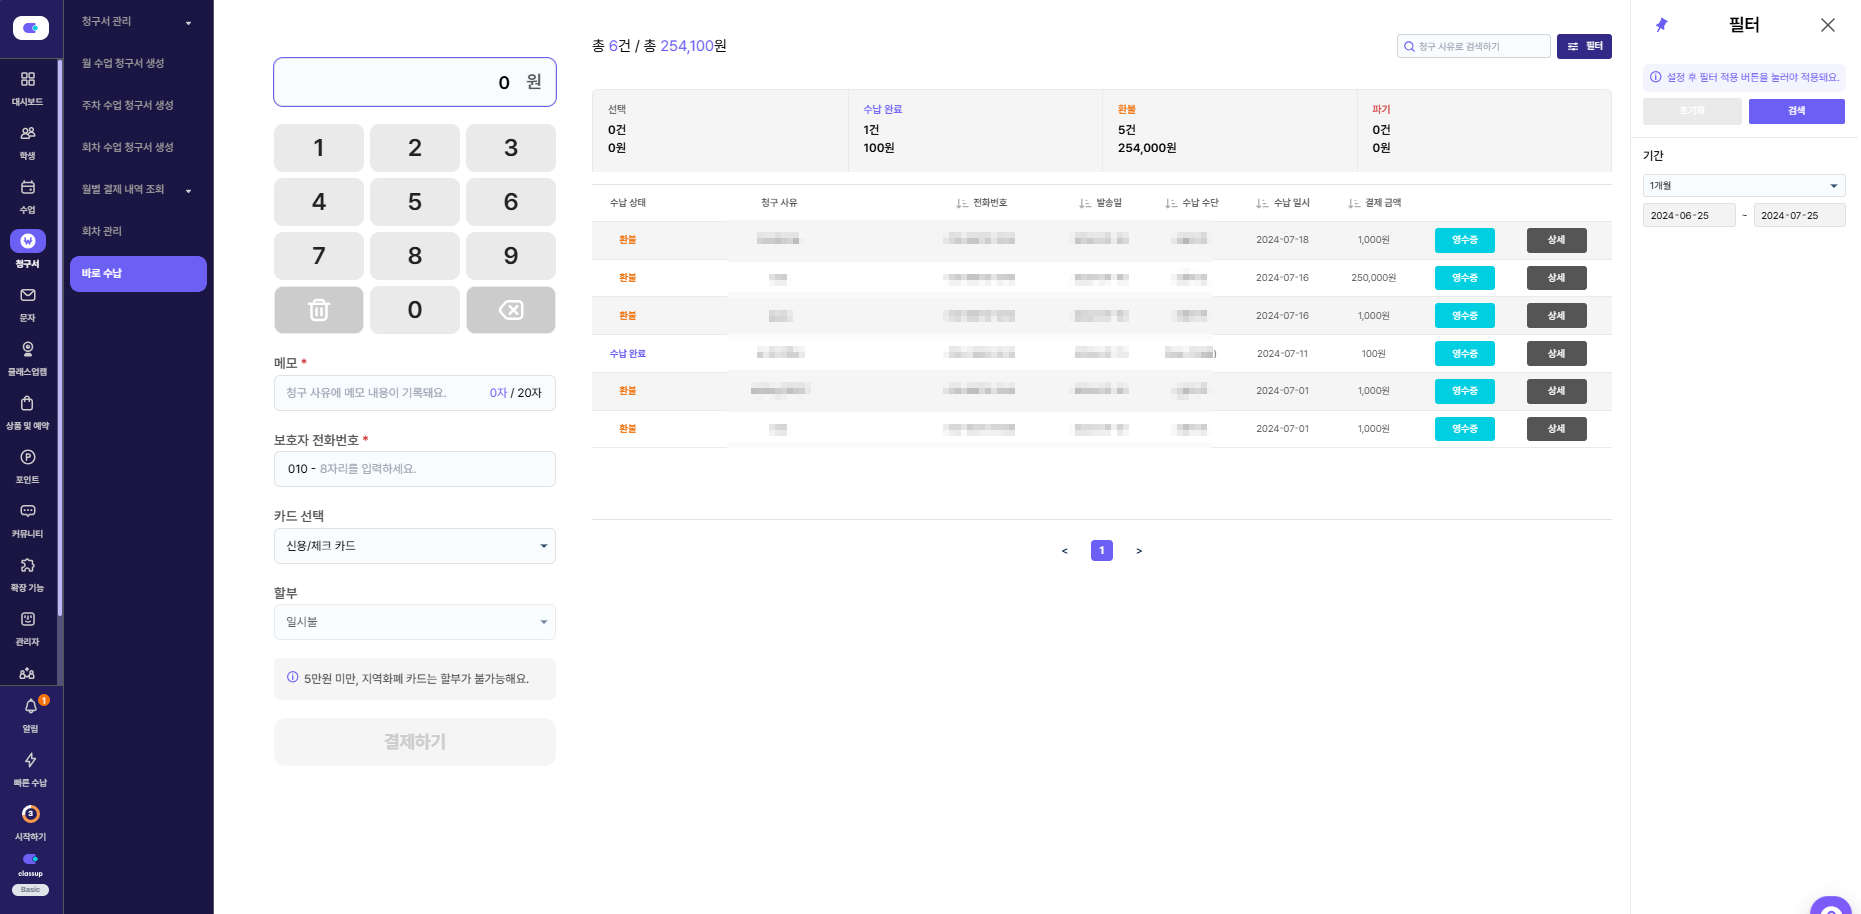Click the start date 2024-06-25 field

(x=1689, y=216)
